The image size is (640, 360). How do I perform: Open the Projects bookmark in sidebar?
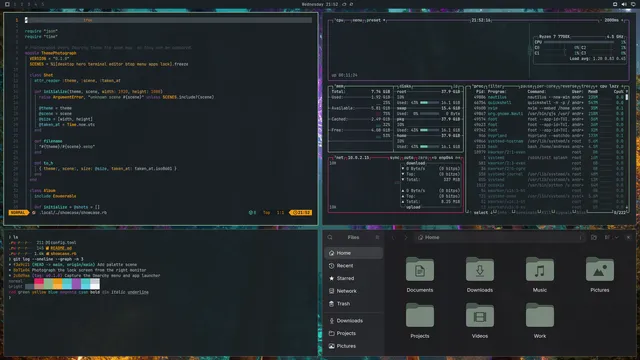pos(353,333)
